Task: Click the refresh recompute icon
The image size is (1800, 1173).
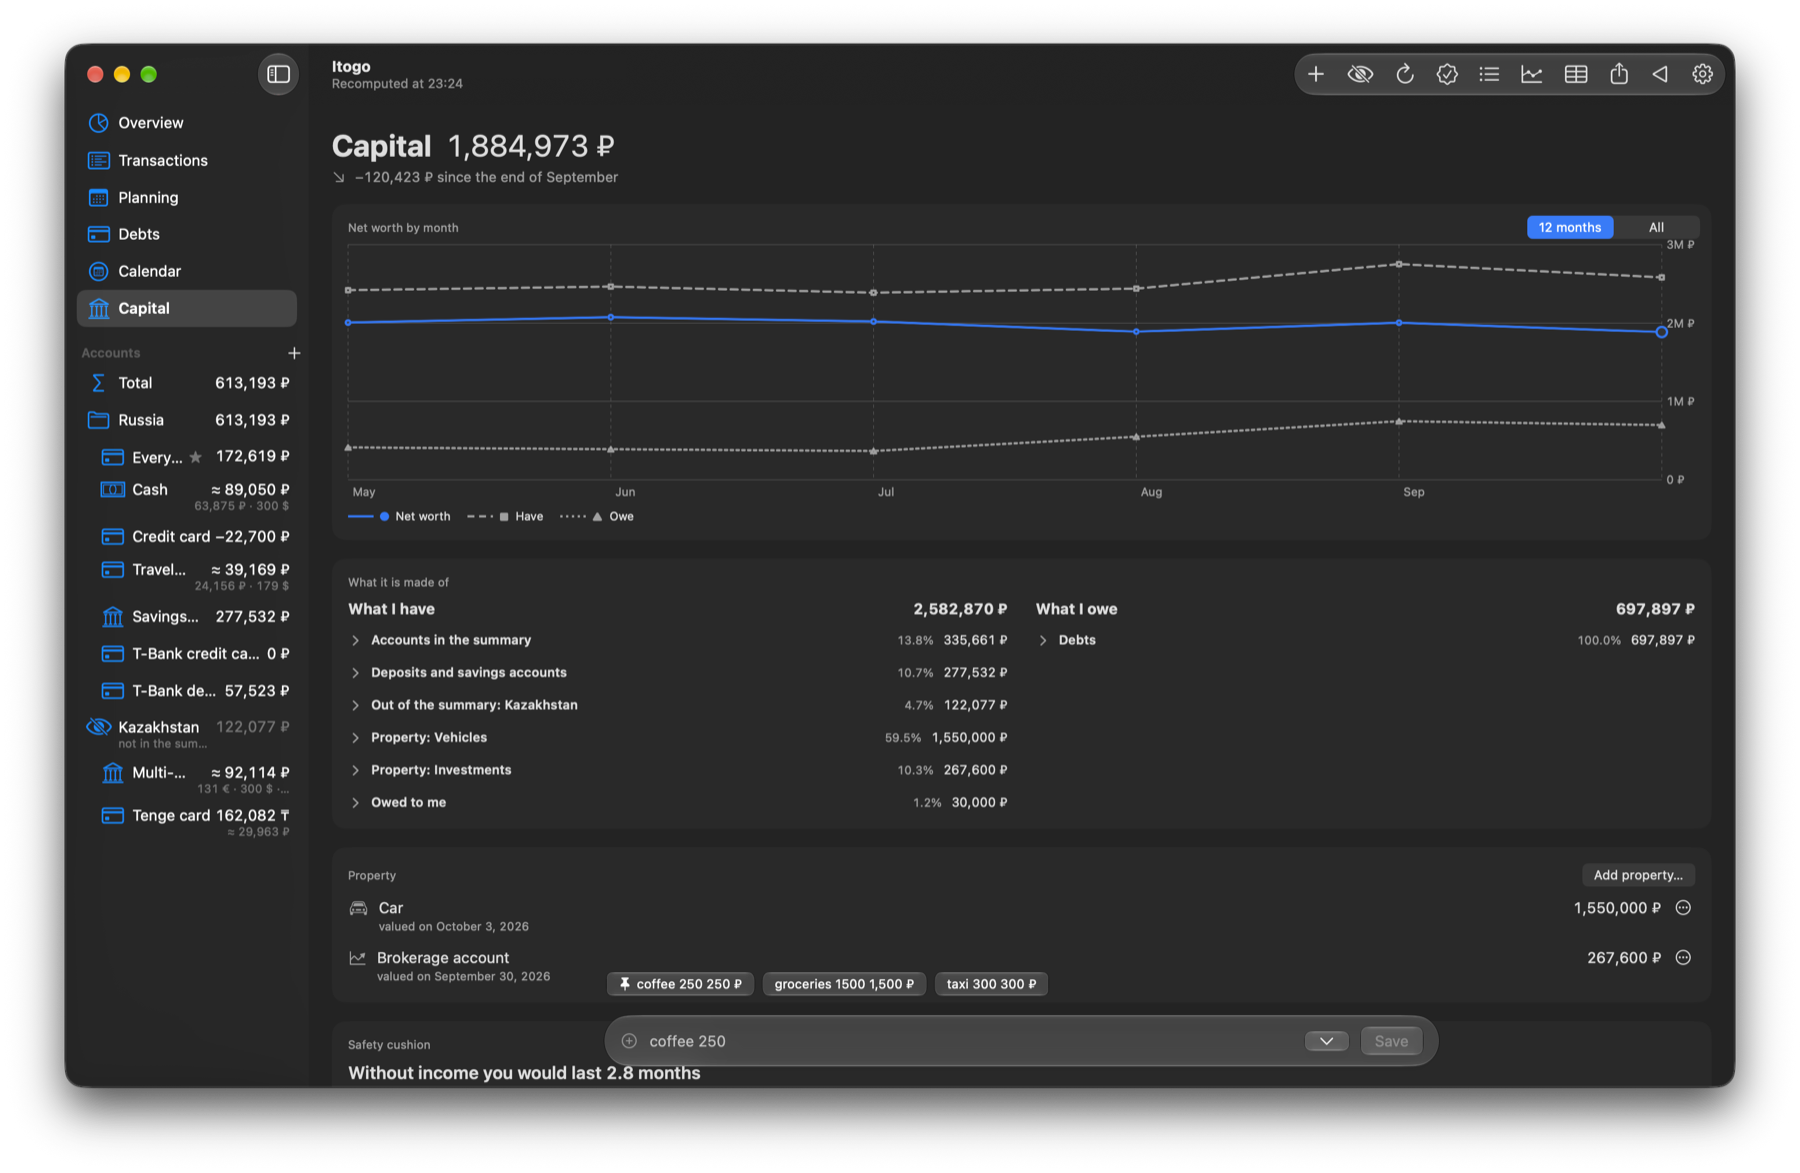Action: click(1404, 74)
